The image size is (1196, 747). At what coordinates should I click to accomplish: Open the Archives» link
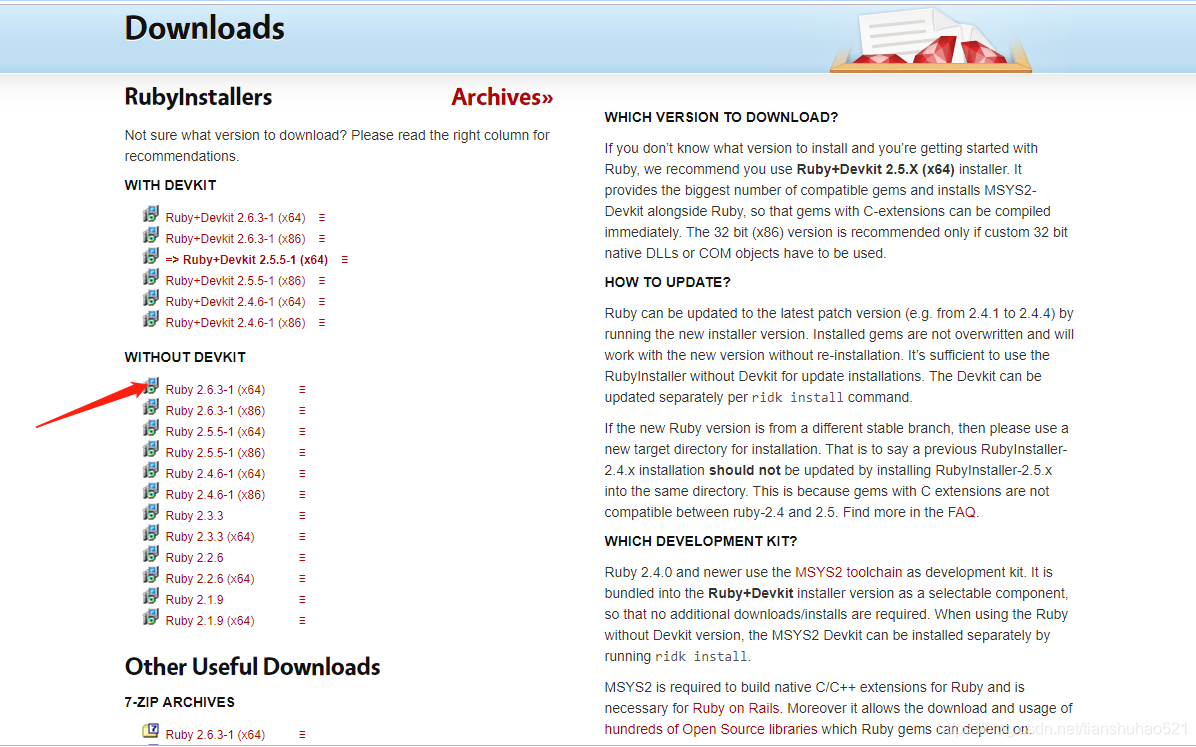(502, 97)
